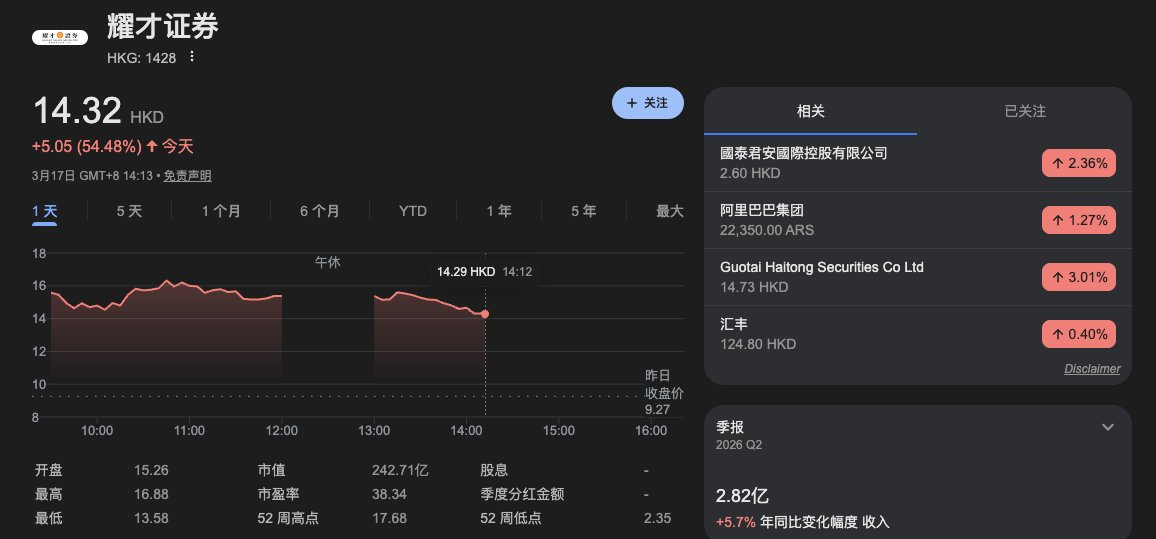Click the 最高 value 16.88

(x=151, y=494)
